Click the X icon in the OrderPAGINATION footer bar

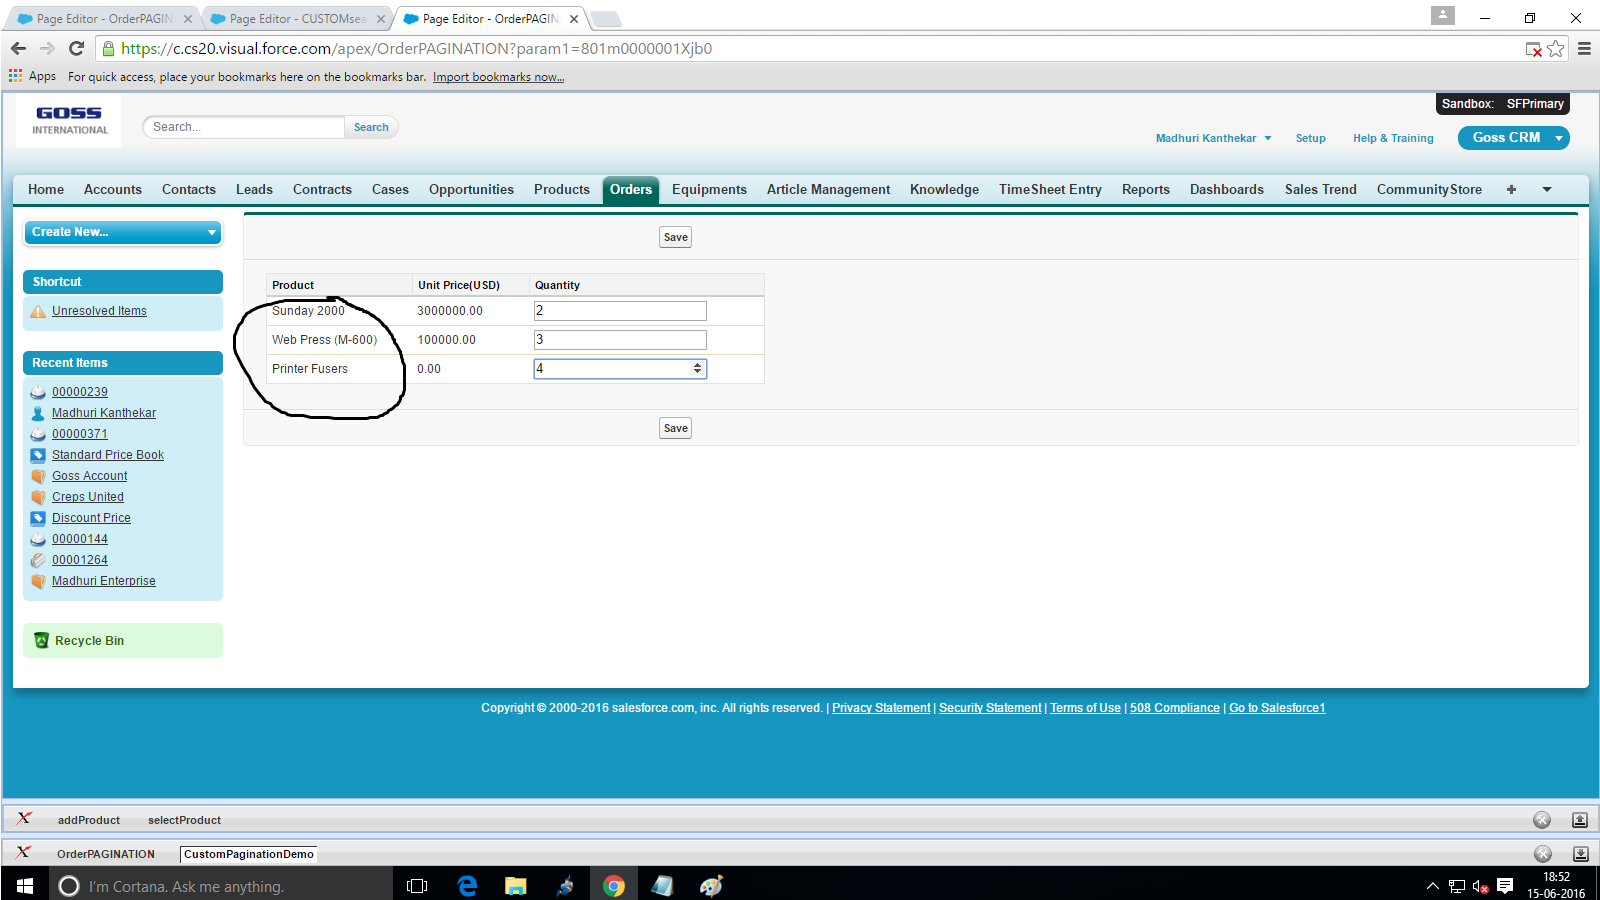coord(24,853)
